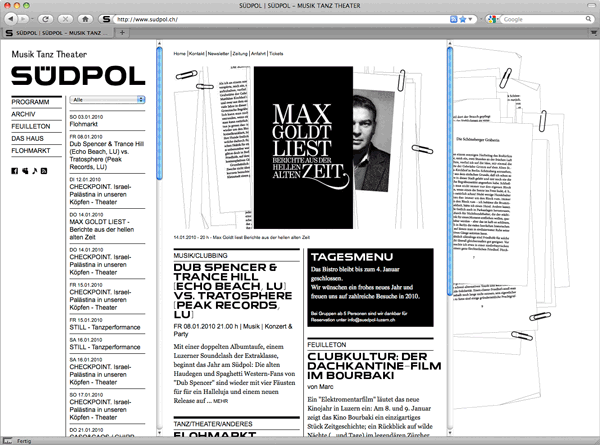Open the Flohmarkt event on SO 03.01.2010

tap(84, 124)
